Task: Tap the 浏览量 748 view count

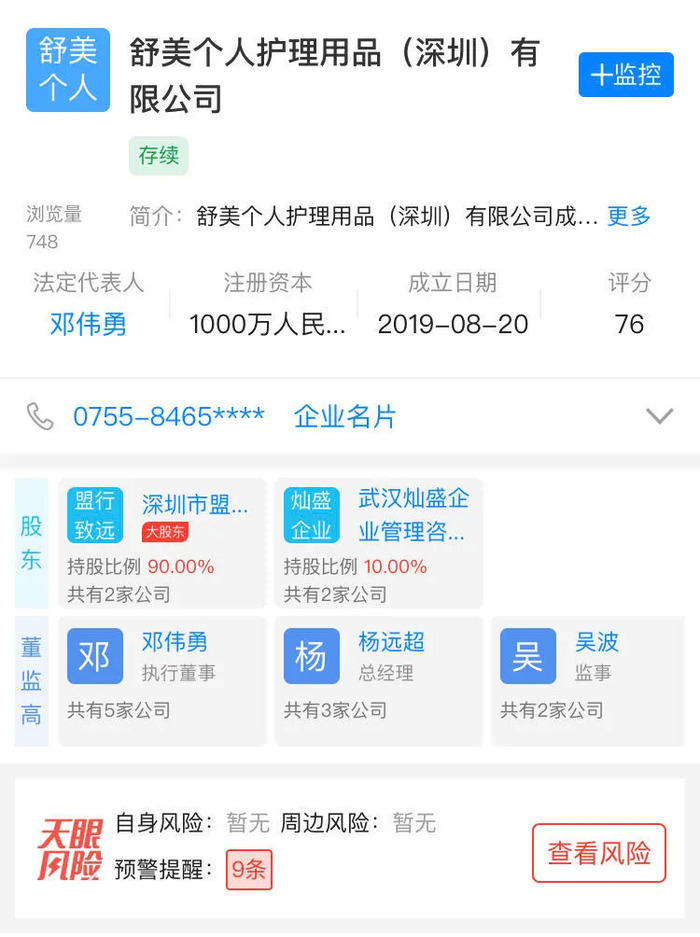Action: (54, 228)
